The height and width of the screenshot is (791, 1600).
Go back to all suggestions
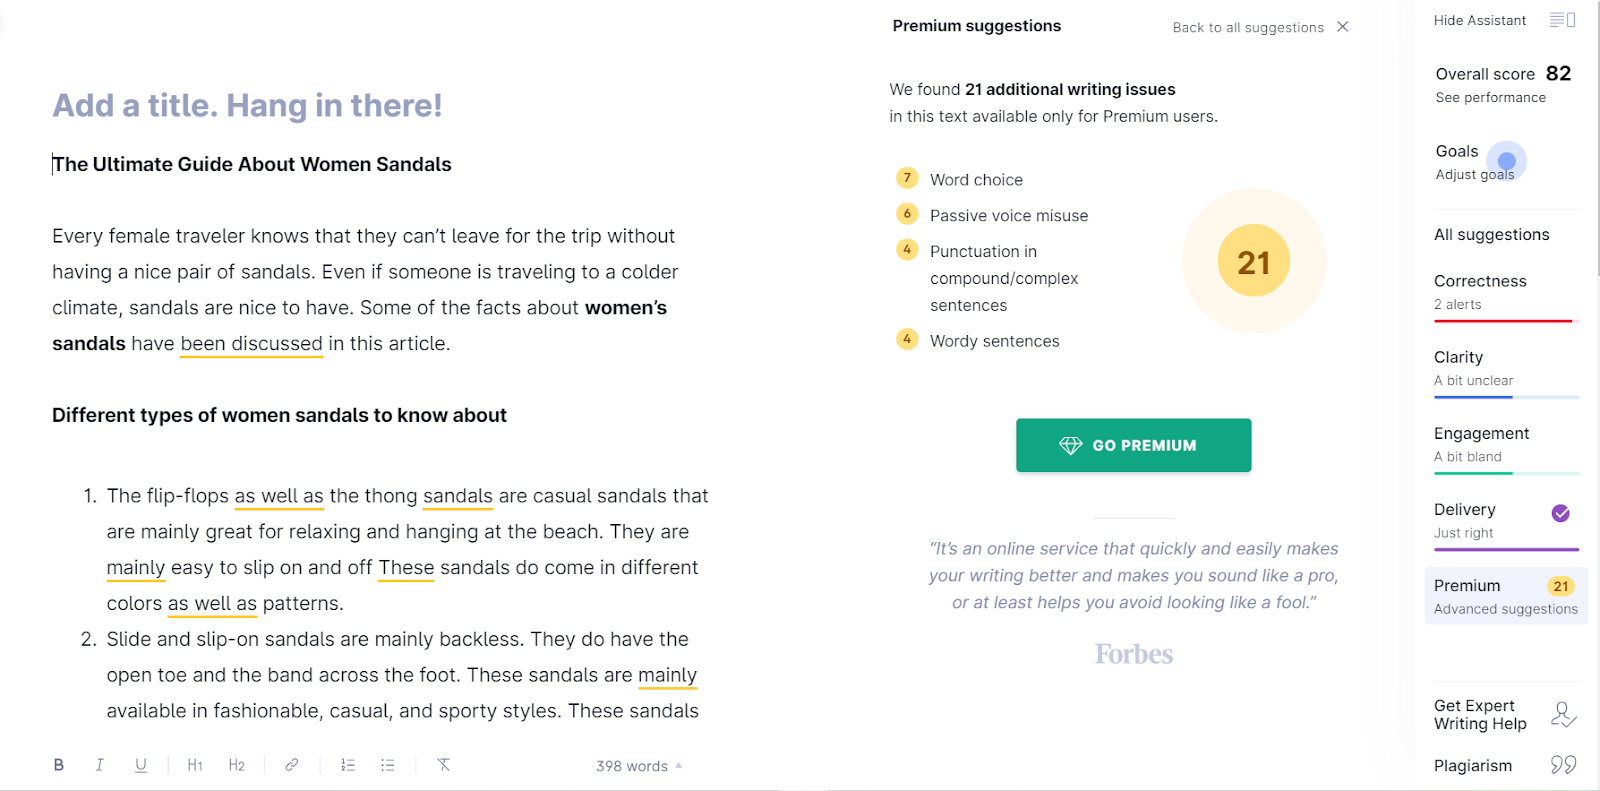(1248, 28)
